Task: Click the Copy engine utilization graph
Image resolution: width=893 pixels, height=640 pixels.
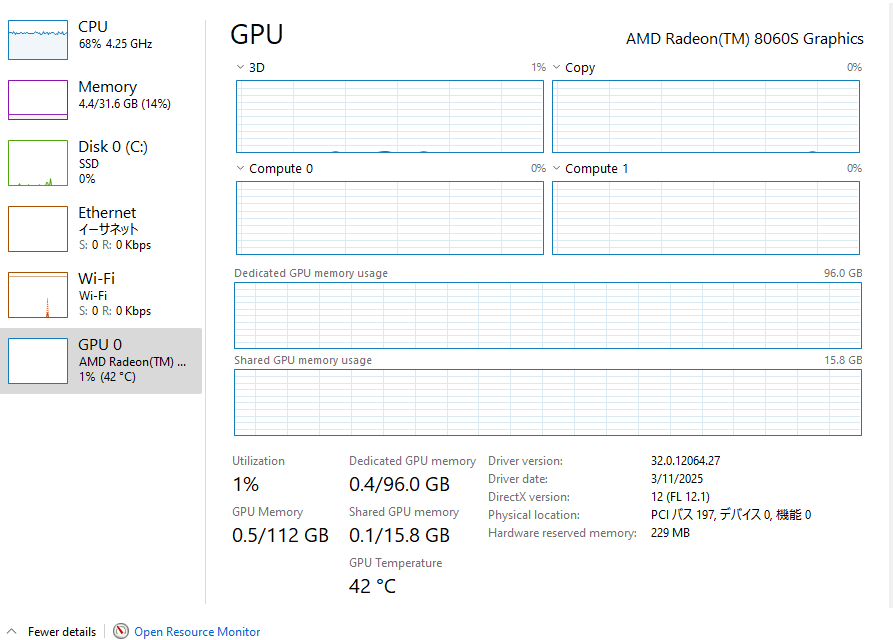Action: (x=706, y=117)
